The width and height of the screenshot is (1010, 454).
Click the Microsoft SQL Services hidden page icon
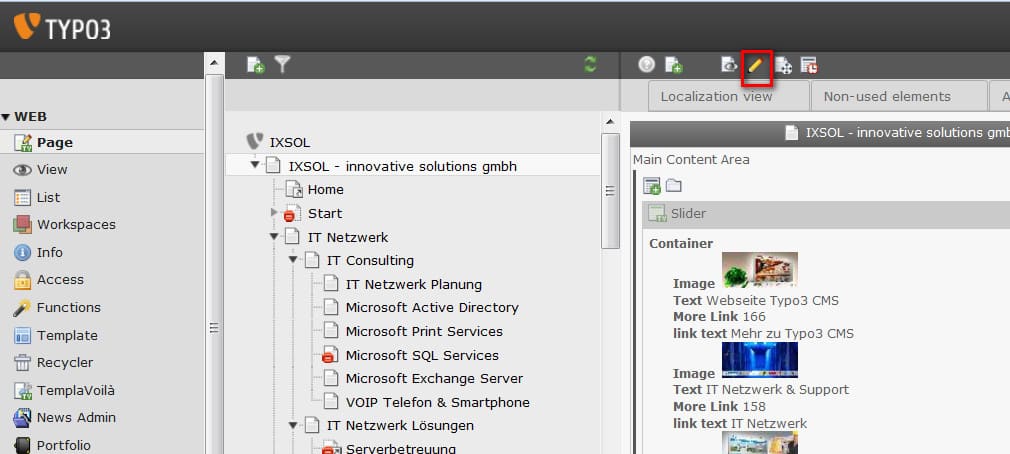[330, 355]
